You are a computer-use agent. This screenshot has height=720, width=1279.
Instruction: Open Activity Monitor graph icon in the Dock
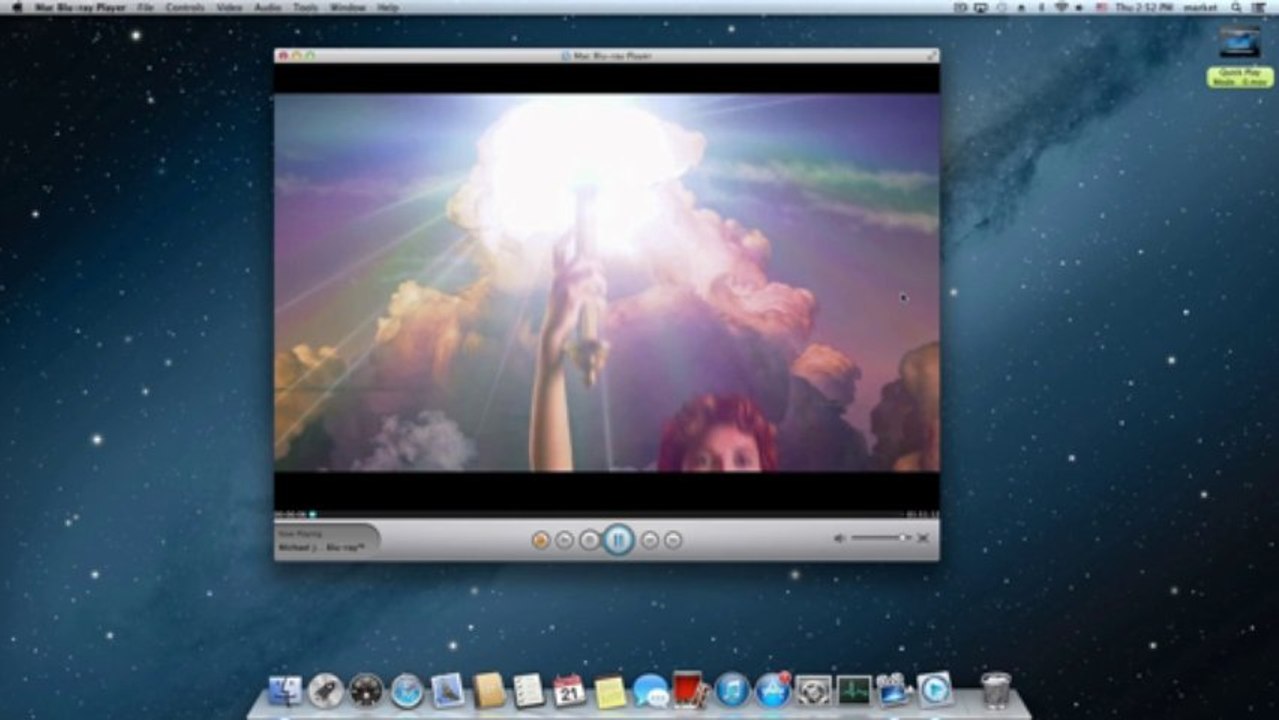coord(854,690)
